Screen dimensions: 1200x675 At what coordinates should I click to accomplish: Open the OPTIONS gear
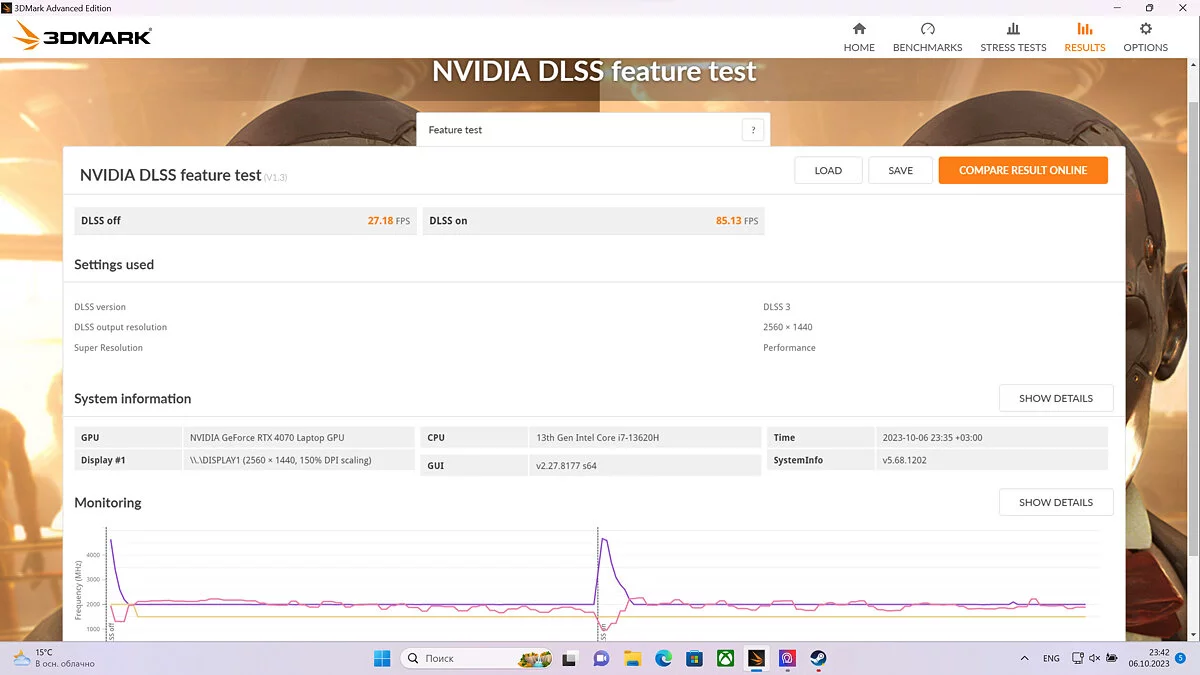pos(1145,37)
